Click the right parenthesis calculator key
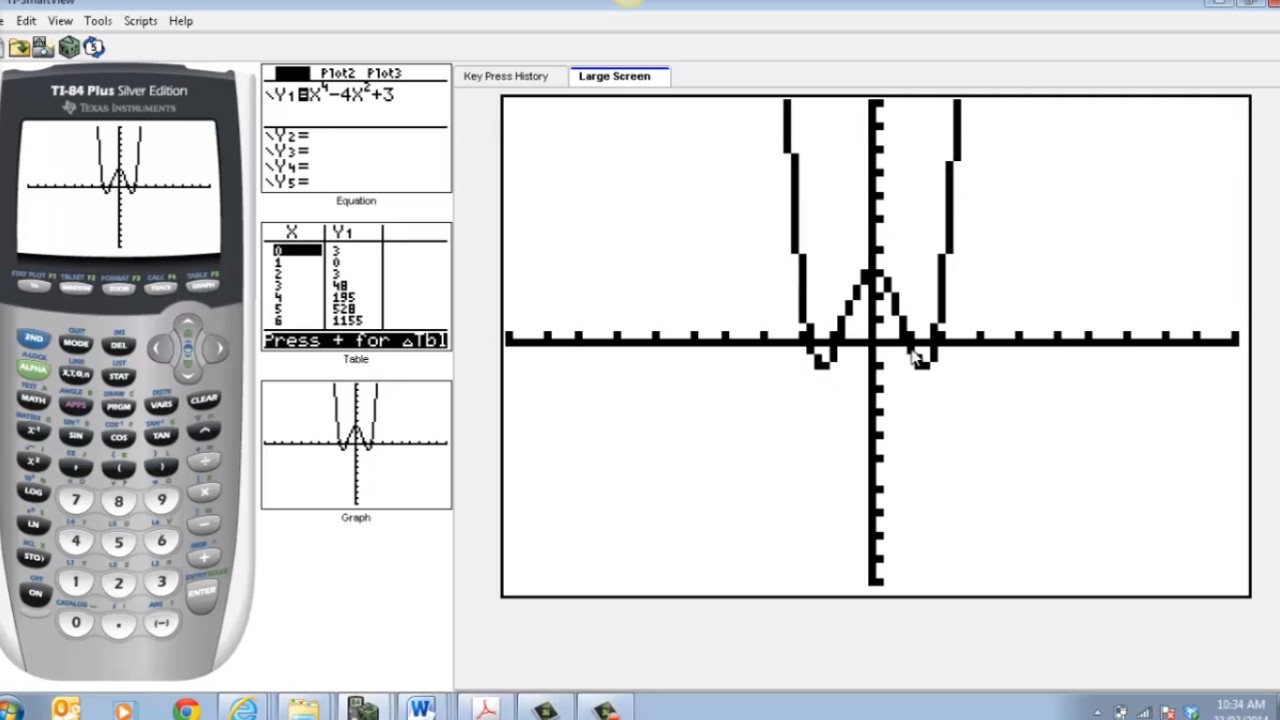 tap(161, 467)
